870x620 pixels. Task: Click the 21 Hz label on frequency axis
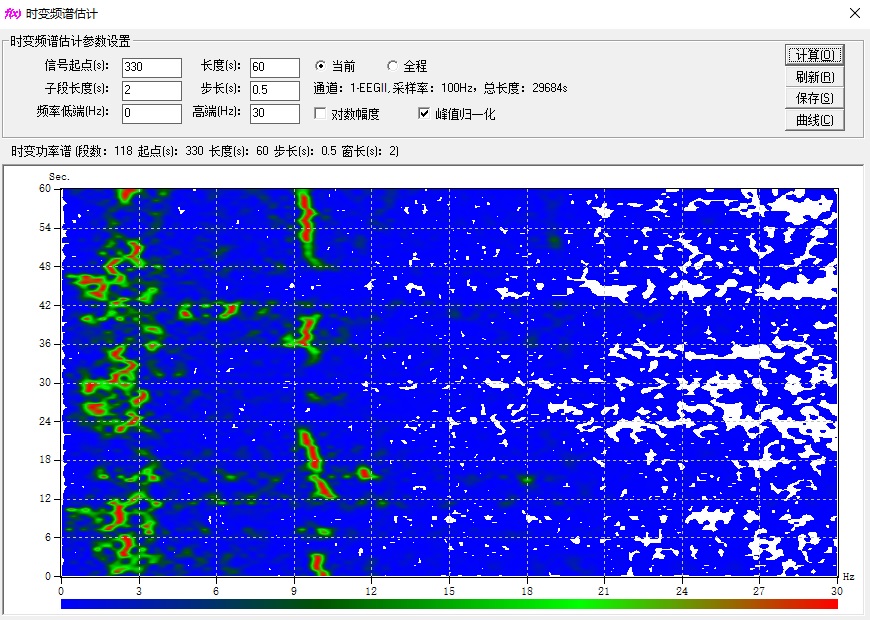(x=604, y=592)
